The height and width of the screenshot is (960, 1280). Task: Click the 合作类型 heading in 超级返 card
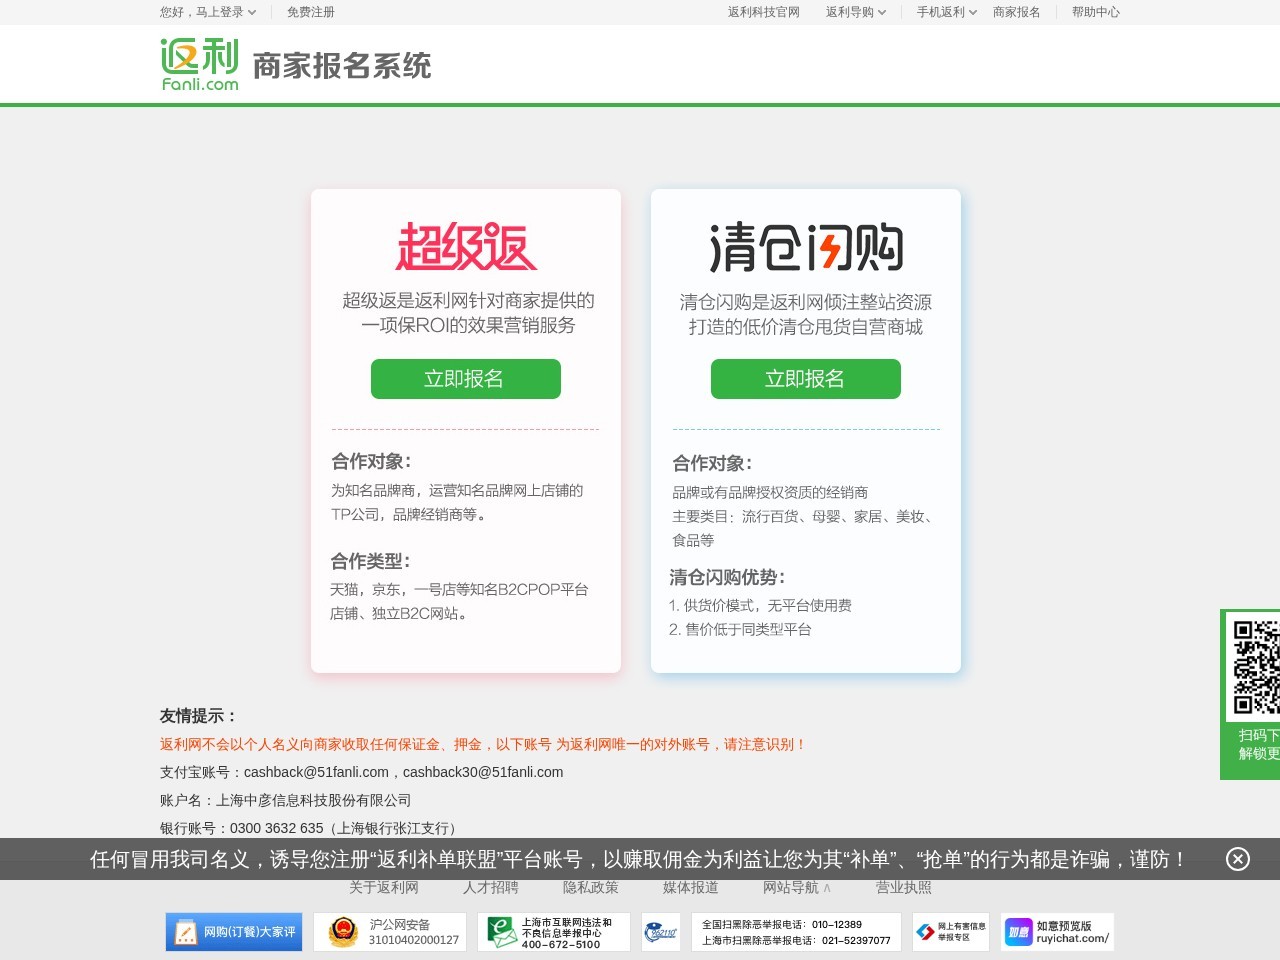click(371, 561)
